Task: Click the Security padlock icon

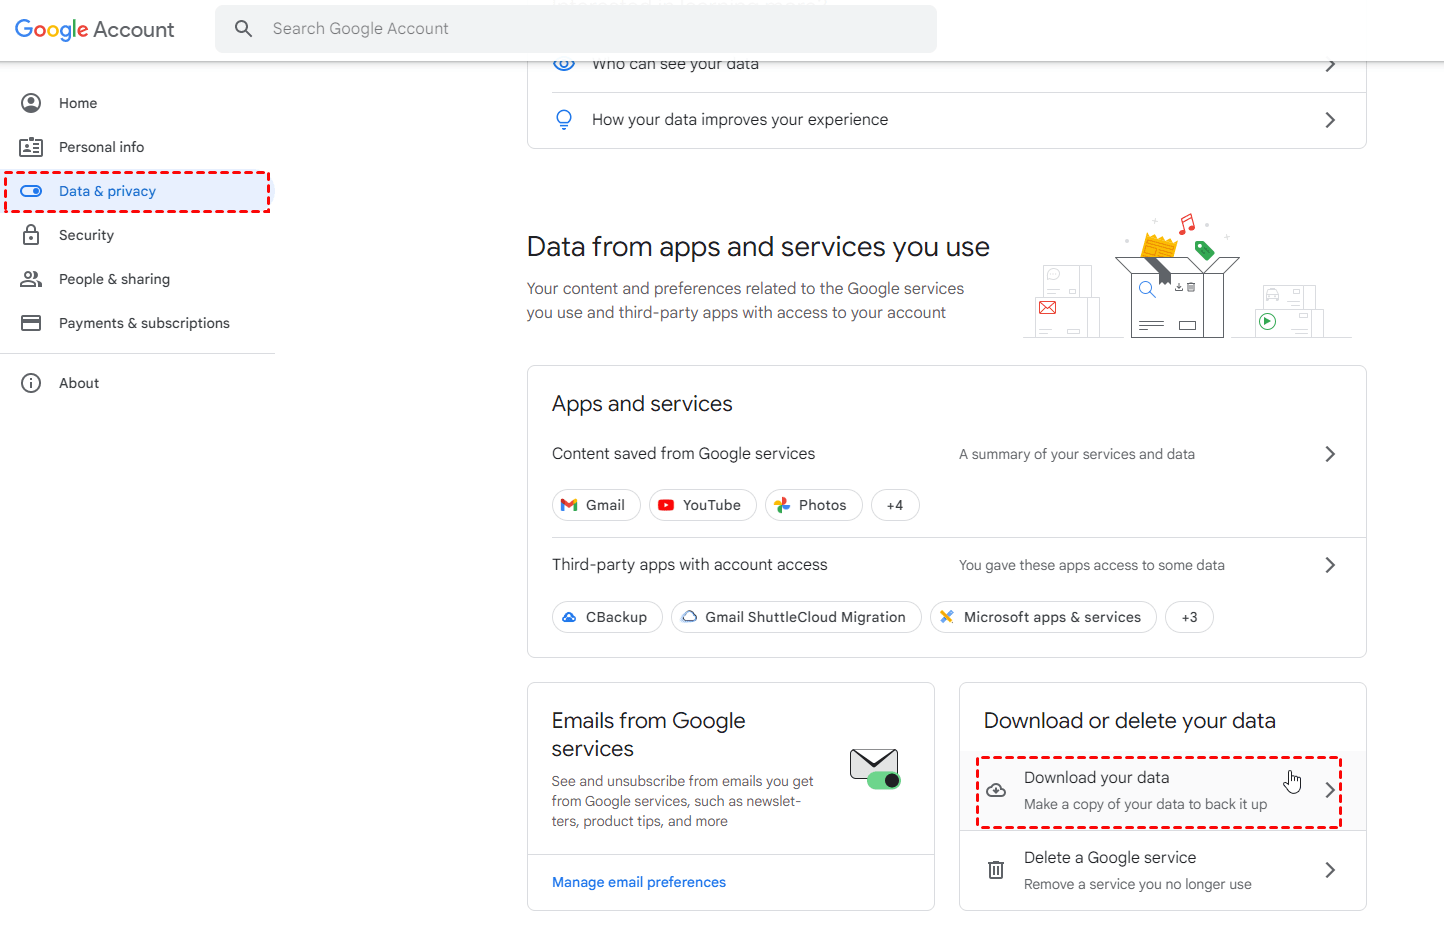Action: pyautogui.click(x=31, y=235)
